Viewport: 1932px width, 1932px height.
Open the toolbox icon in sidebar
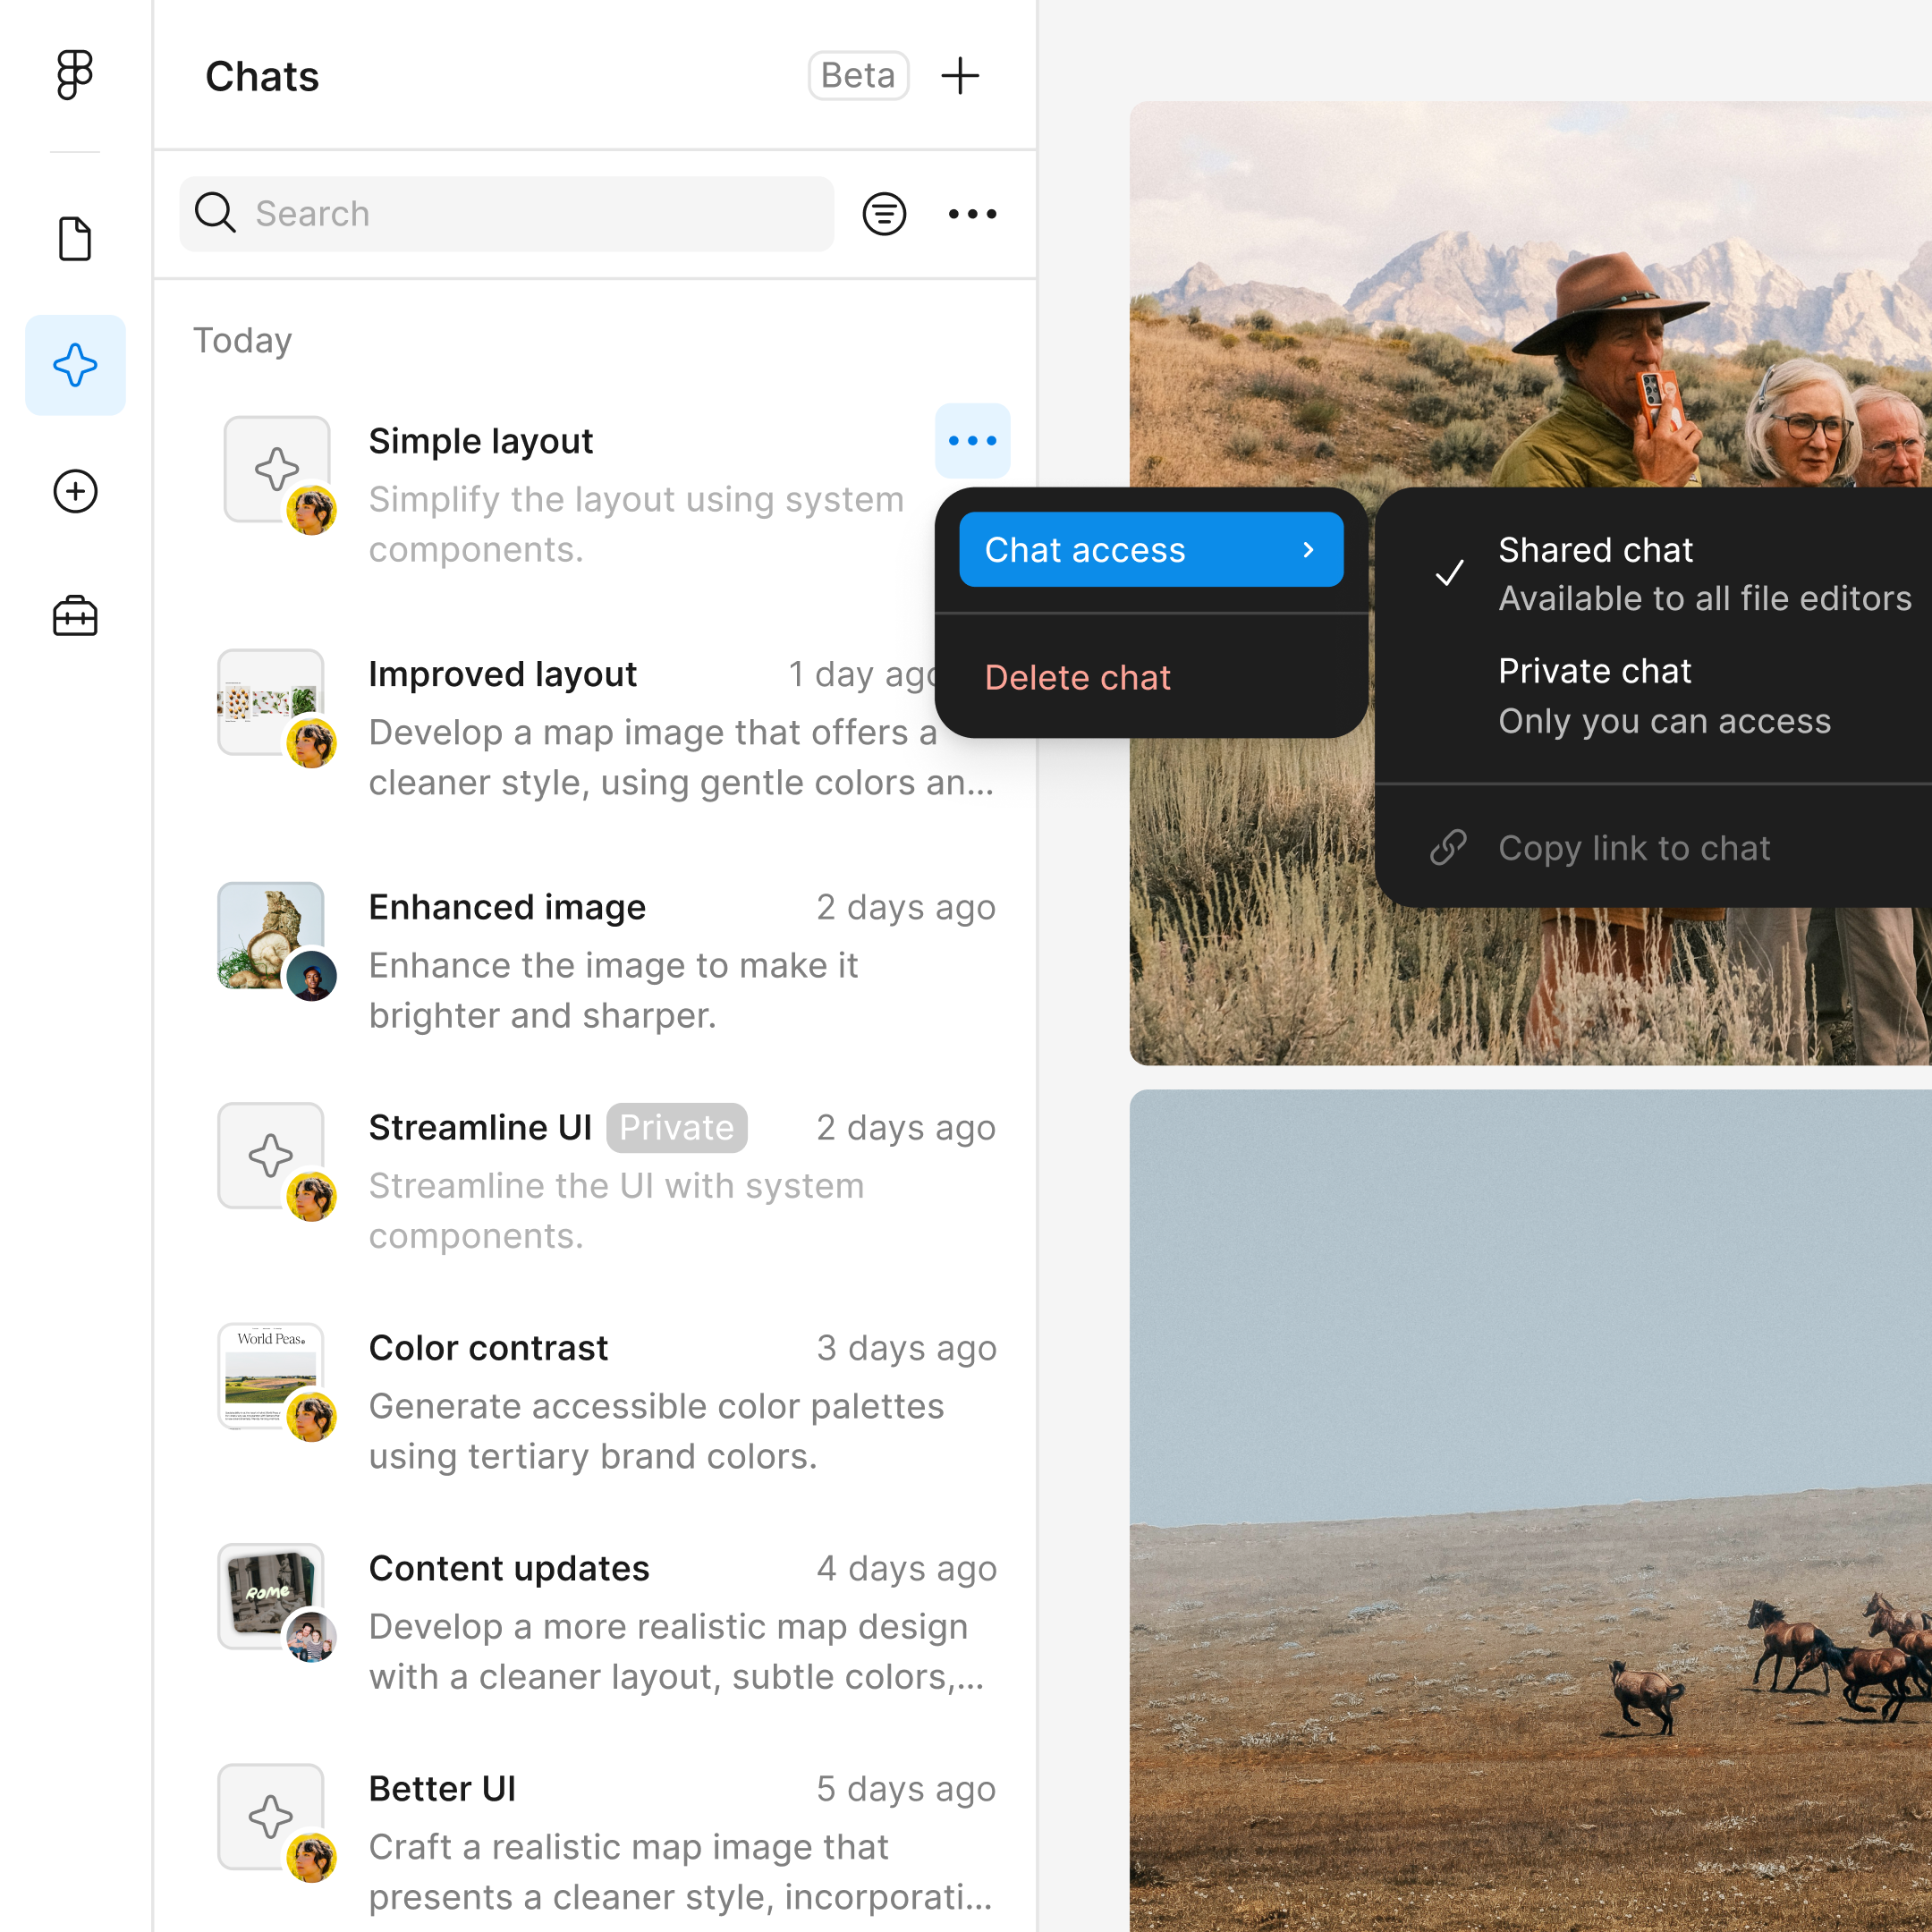coord(75,616)
